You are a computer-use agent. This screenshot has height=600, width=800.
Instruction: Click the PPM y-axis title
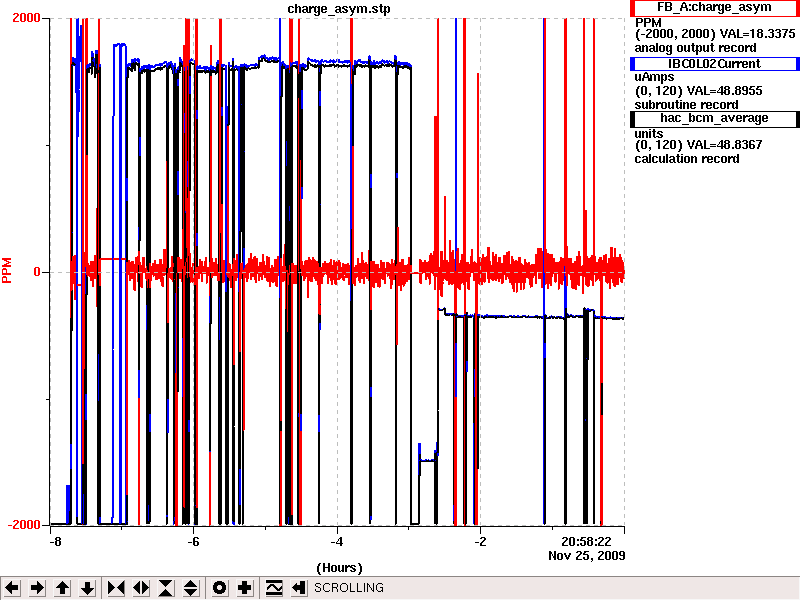[x=7, y=270]
